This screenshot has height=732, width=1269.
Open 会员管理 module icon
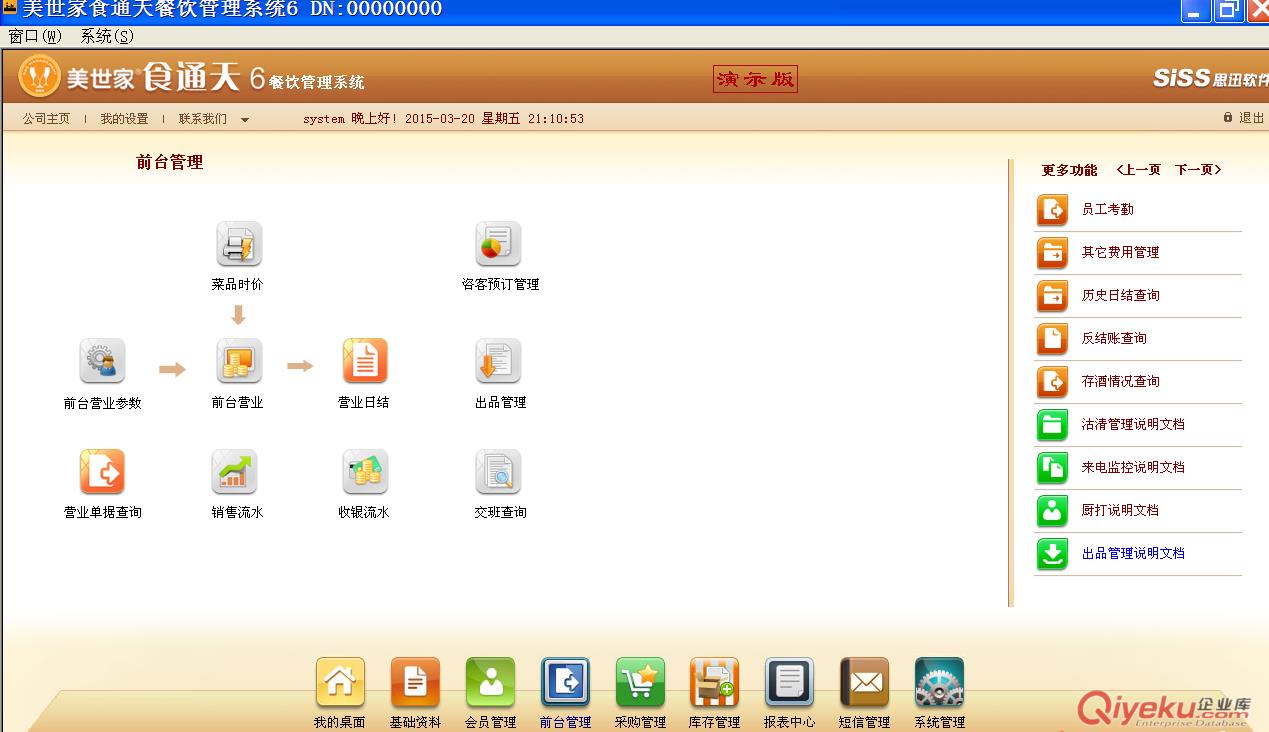[x=490, y=683]
